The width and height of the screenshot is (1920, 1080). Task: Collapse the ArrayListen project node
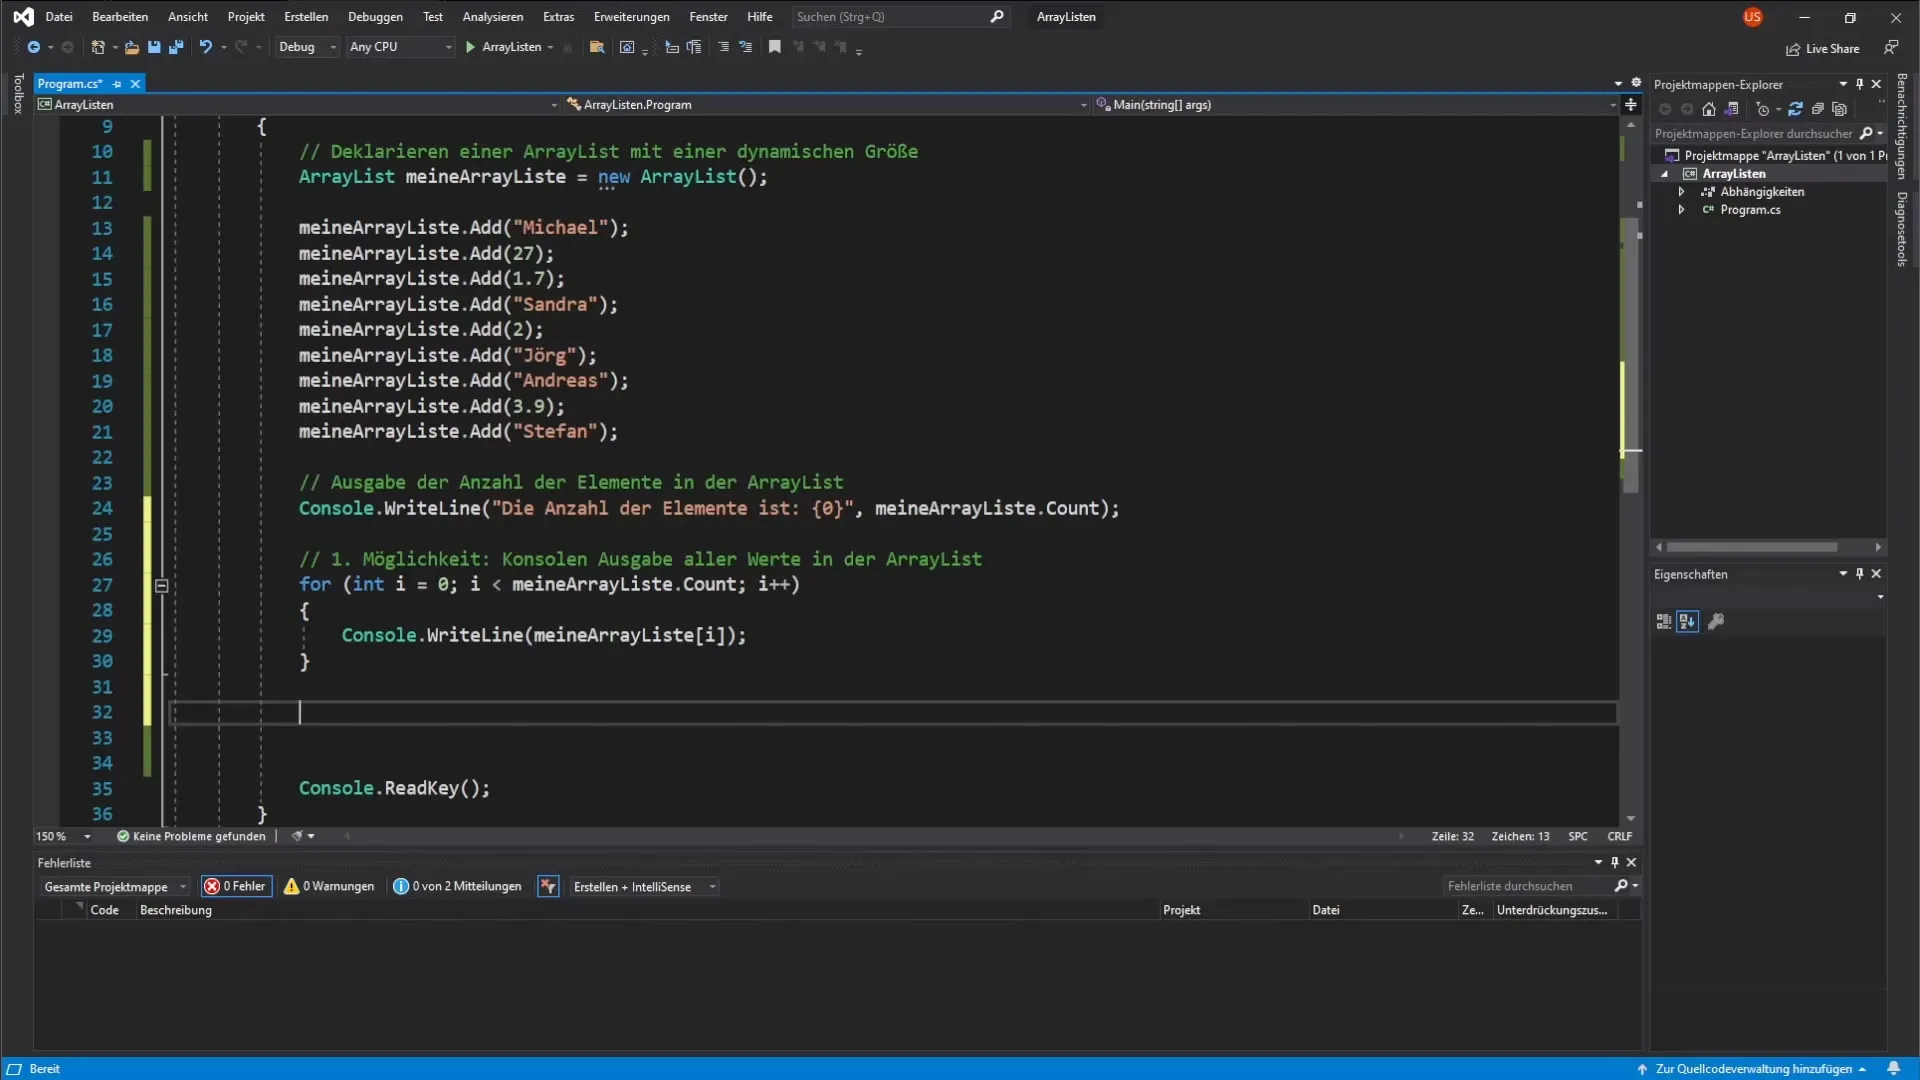1665,174
